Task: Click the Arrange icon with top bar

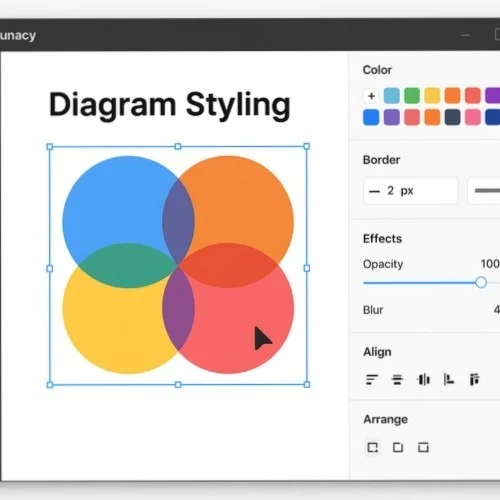Action: click(423, 447)
